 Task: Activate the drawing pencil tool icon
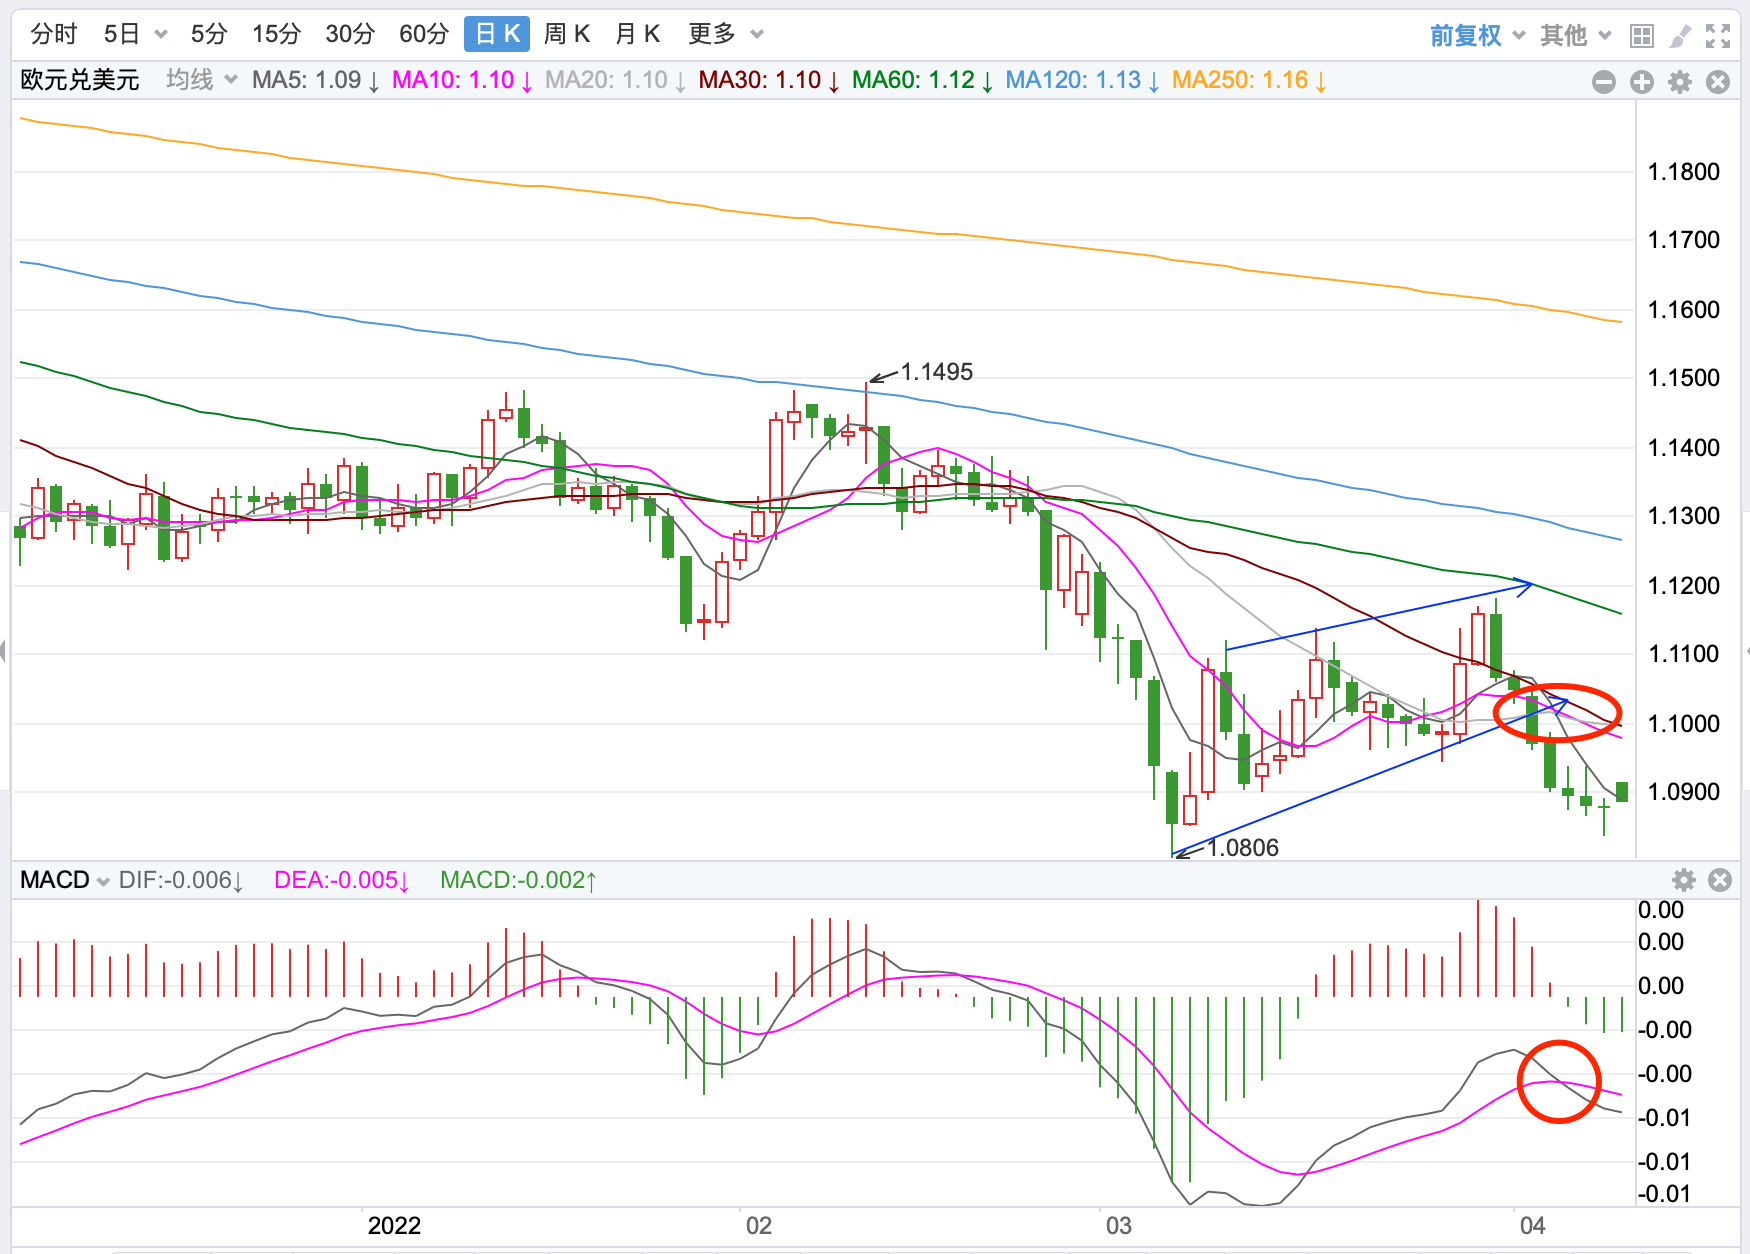[1680, 36]
